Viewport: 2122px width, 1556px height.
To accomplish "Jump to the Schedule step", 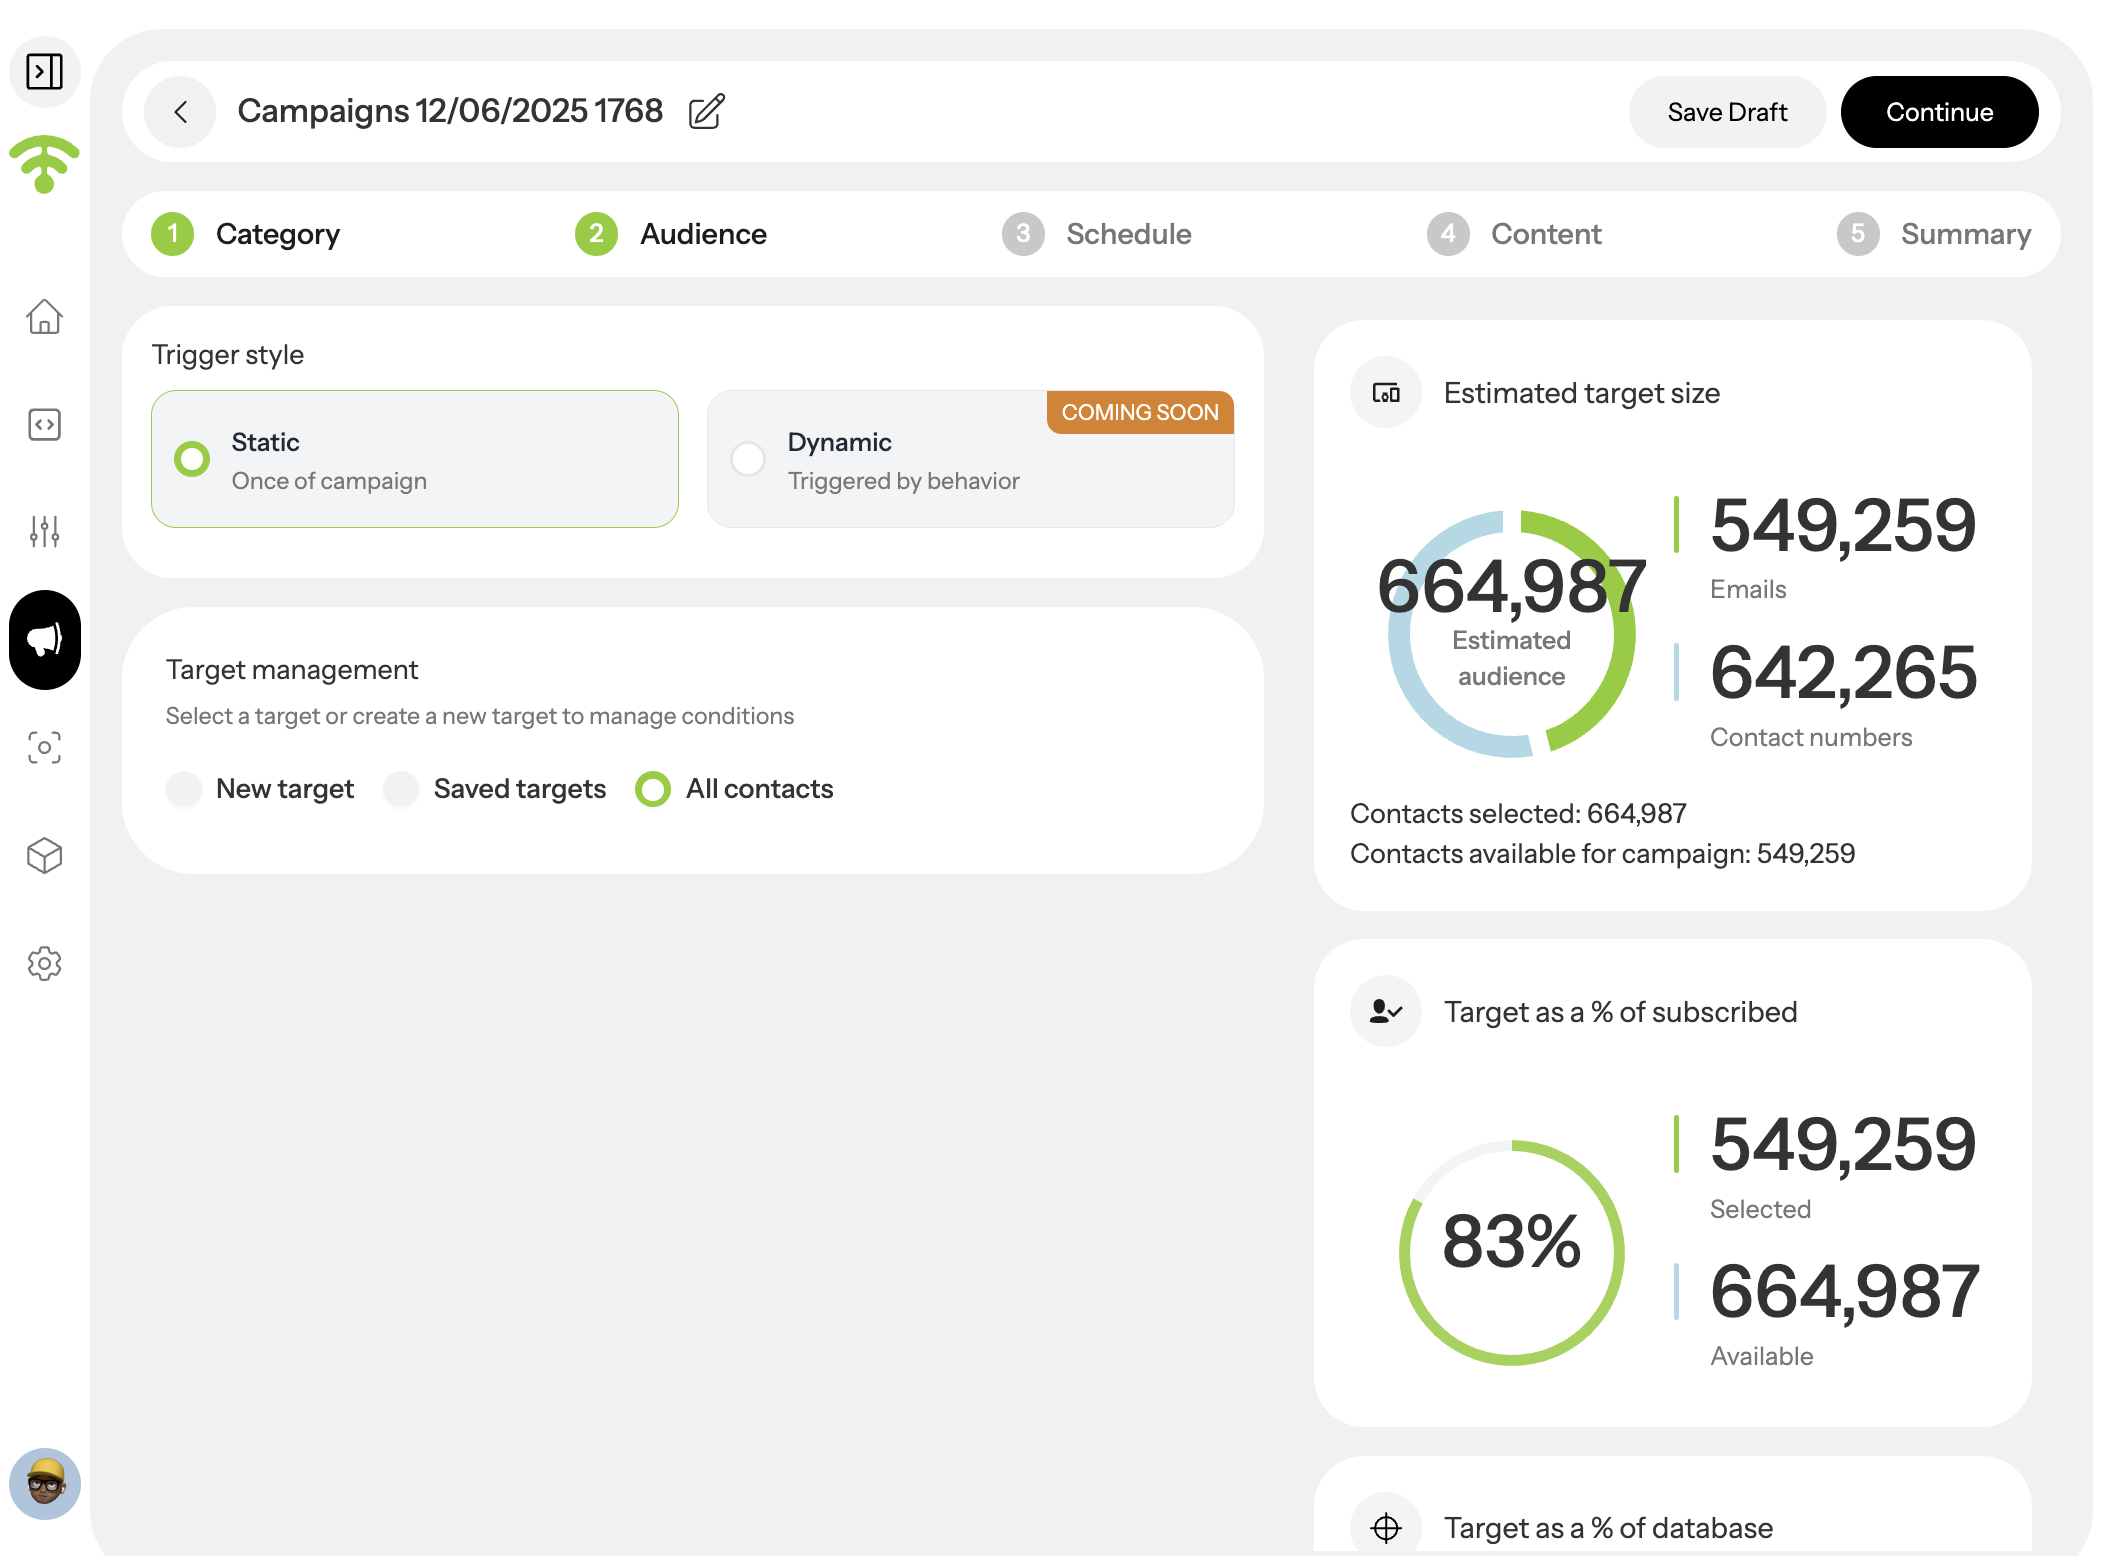I will pyautogui.click(x=1097, y=234).
